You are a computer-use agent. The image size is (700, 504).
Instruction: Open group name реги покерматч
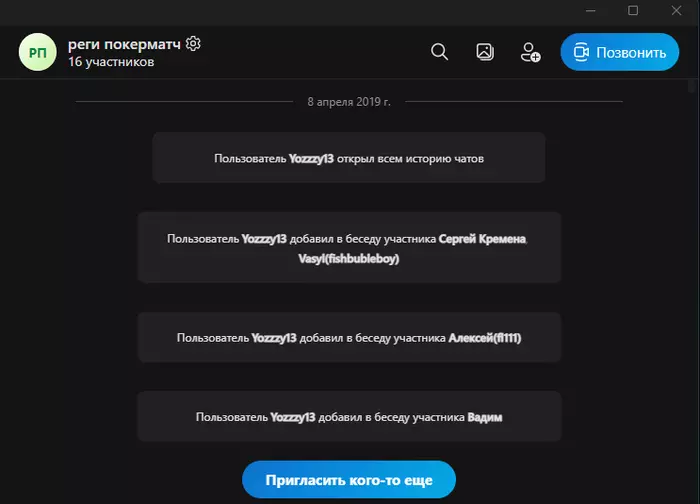[124, 44]
